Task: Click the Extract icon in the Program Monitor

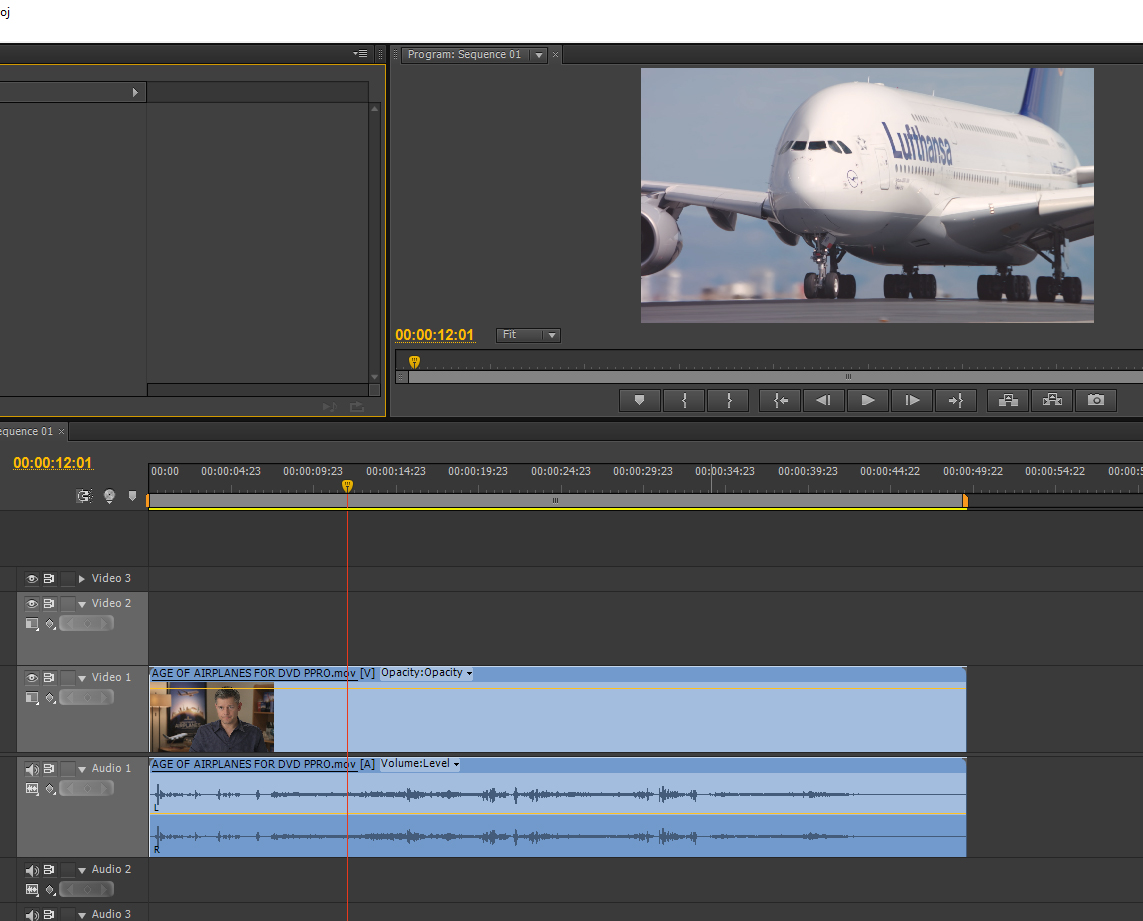Action: point(1051,400)
